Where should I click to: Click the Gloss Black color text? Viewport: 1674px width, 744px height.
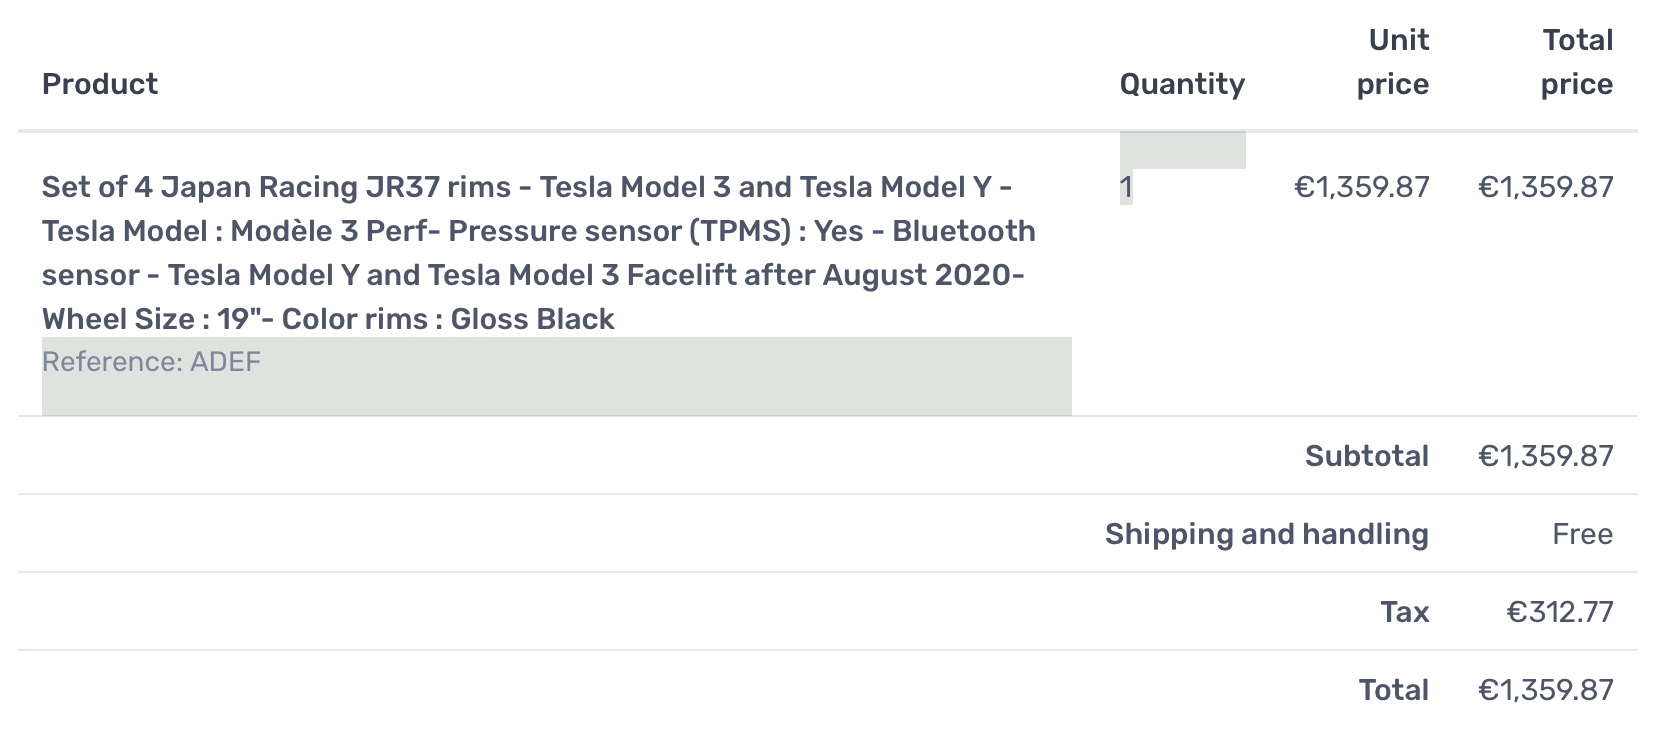coord(532,319)
